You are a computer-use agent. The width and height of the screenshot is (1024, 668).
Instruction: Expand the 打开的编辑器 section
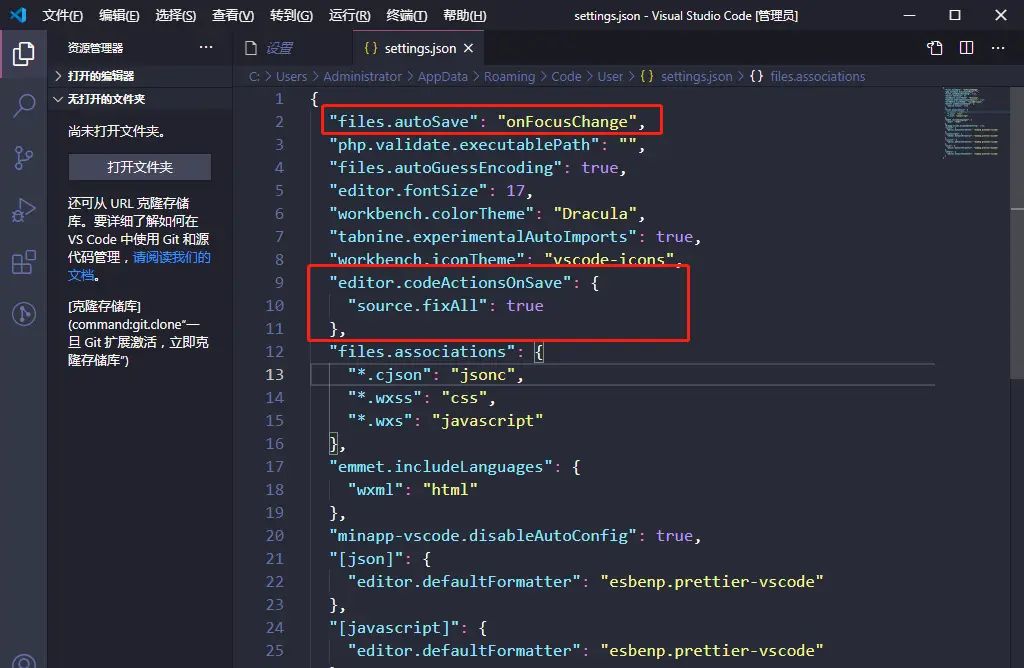point(100,76)
